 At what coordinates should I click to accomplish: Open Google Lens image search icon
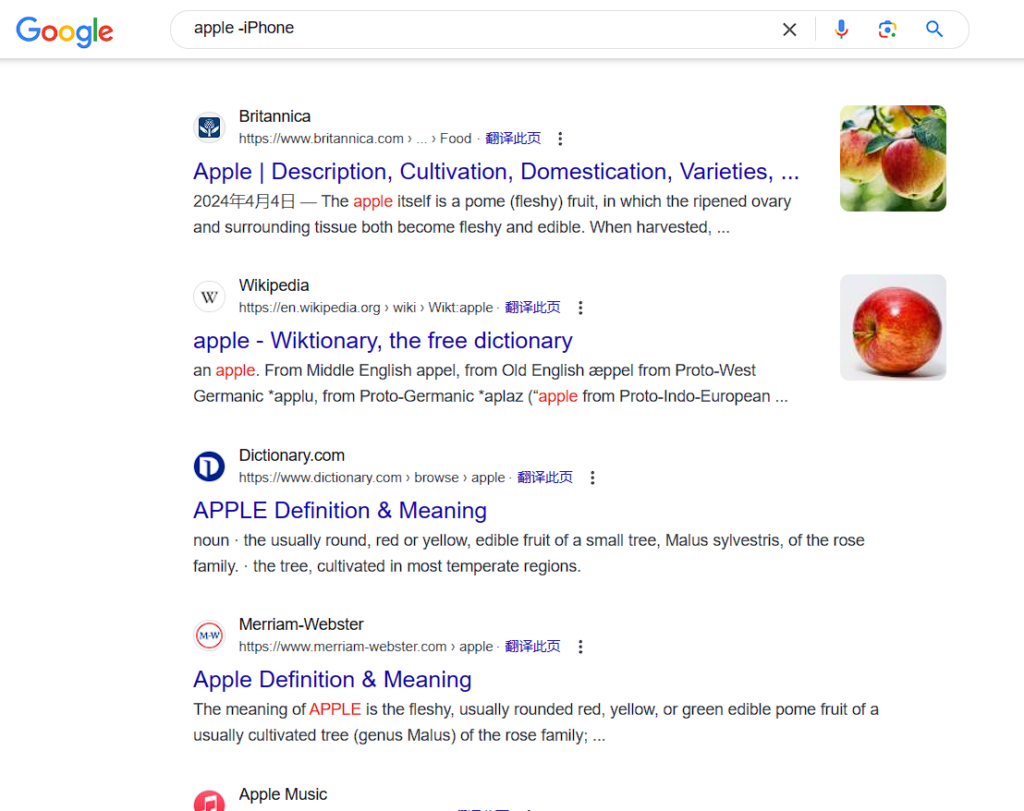pos(887,29)
